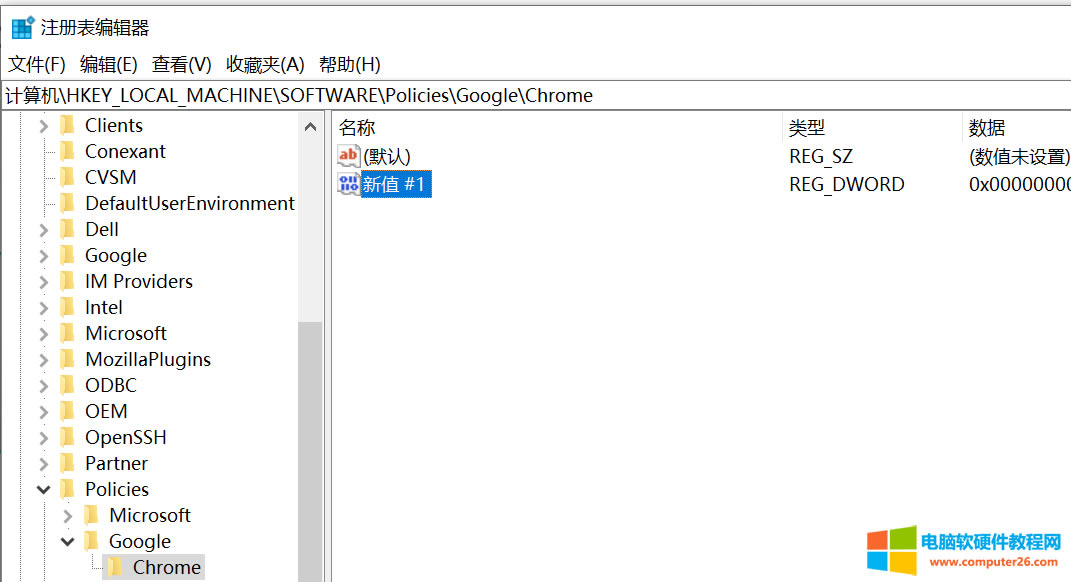Select the Clients folder icon
Screen dimensions: 1071x582
click(68, 125)
